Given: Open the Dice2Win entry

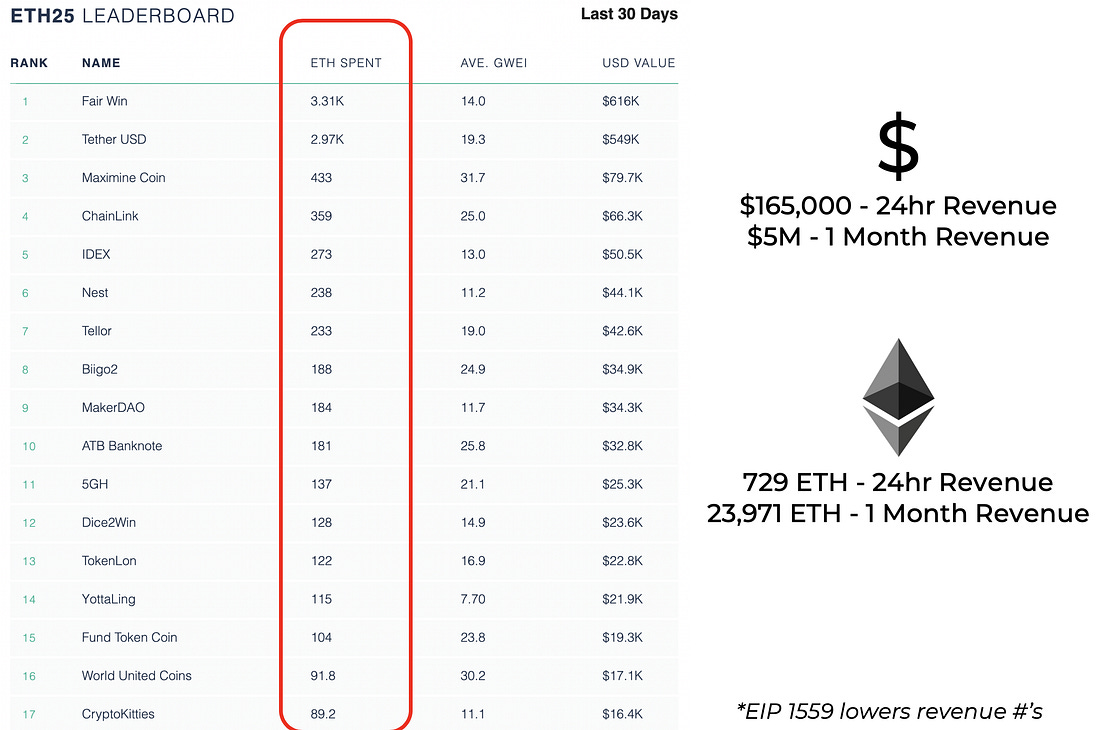Looking at the screenshot, I should (109, 522).
